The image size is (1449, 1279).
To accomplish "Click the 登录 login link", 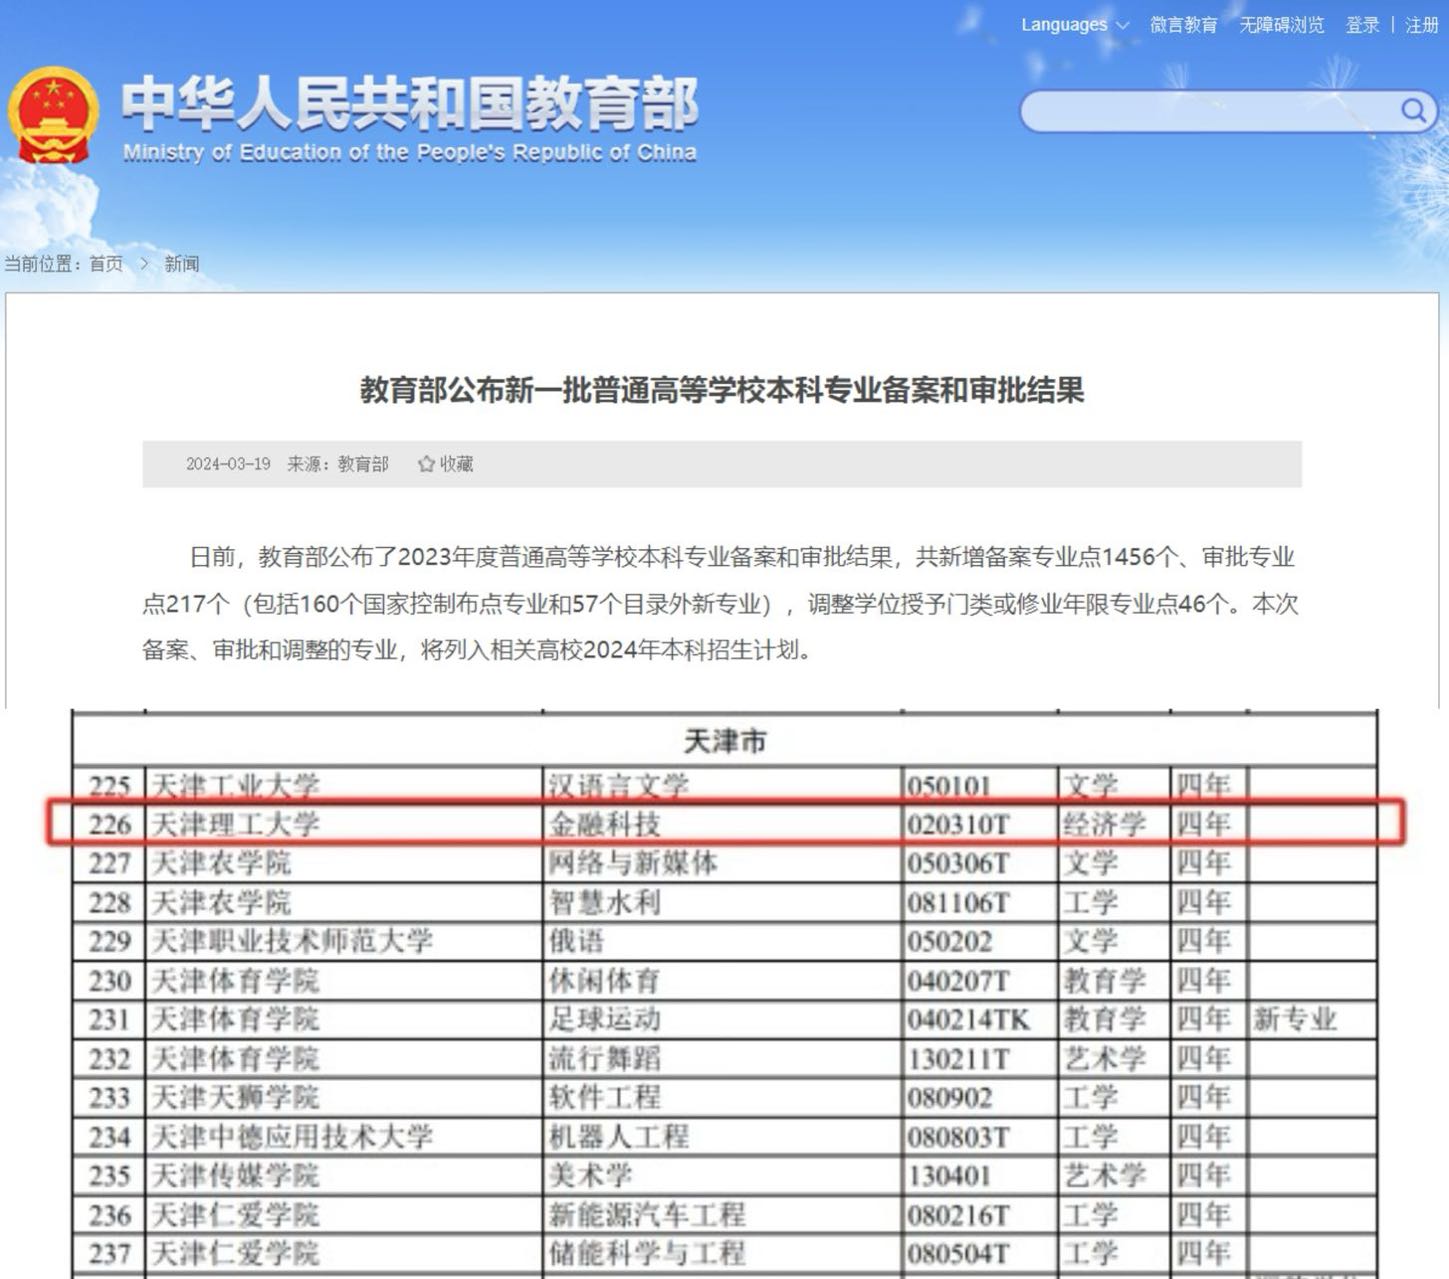I will pyautogui.click(x=1362, y=25).
